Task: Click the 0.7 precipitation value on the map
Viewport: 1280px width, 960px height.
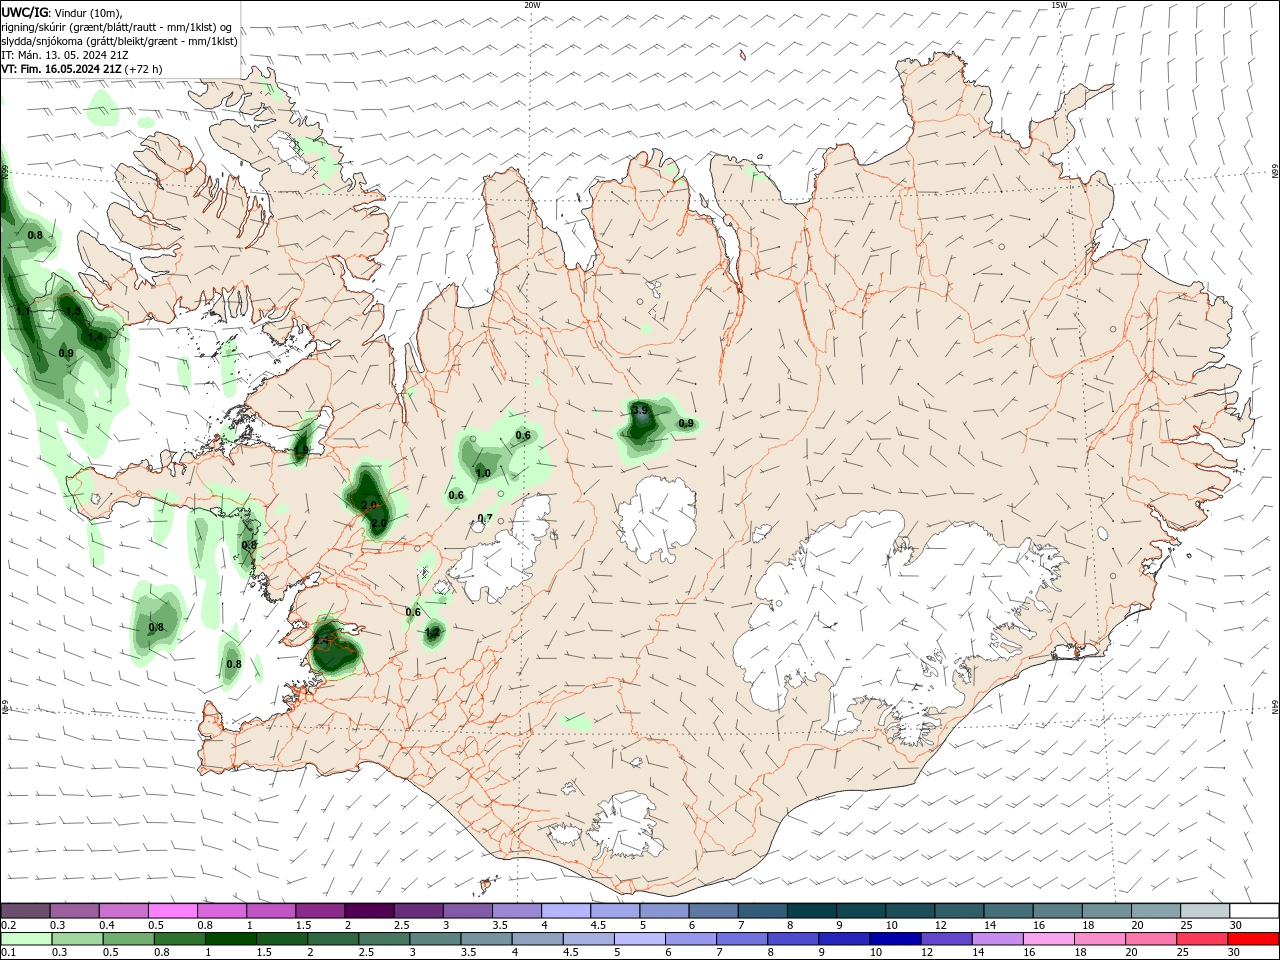Action: click(485, 518)
